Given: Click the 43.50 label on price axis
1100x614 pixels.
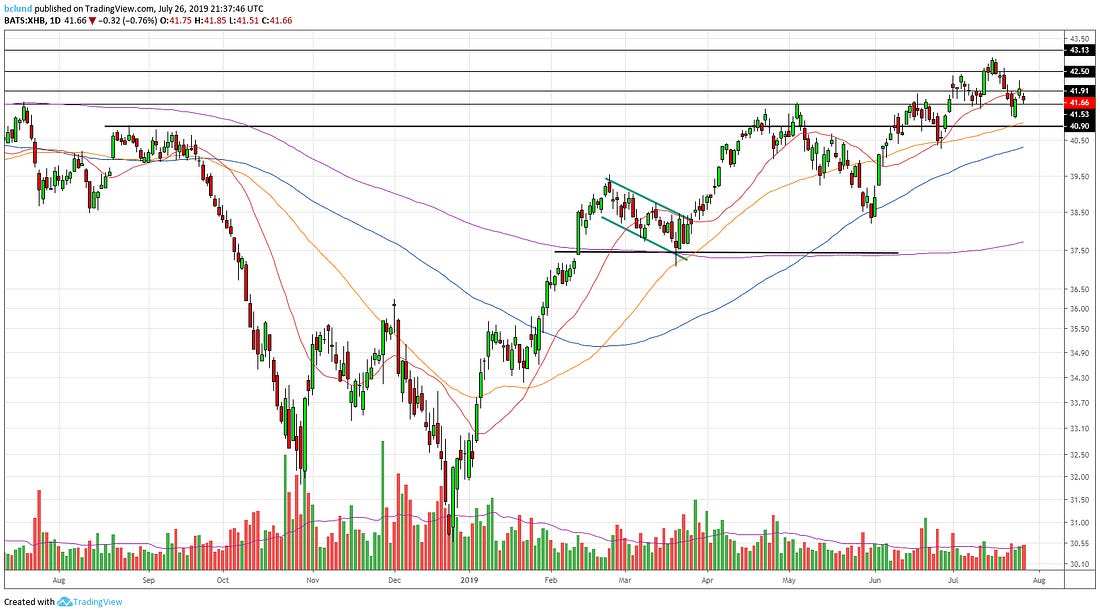Looking at the screenshot, I should tap(1079, 38).
